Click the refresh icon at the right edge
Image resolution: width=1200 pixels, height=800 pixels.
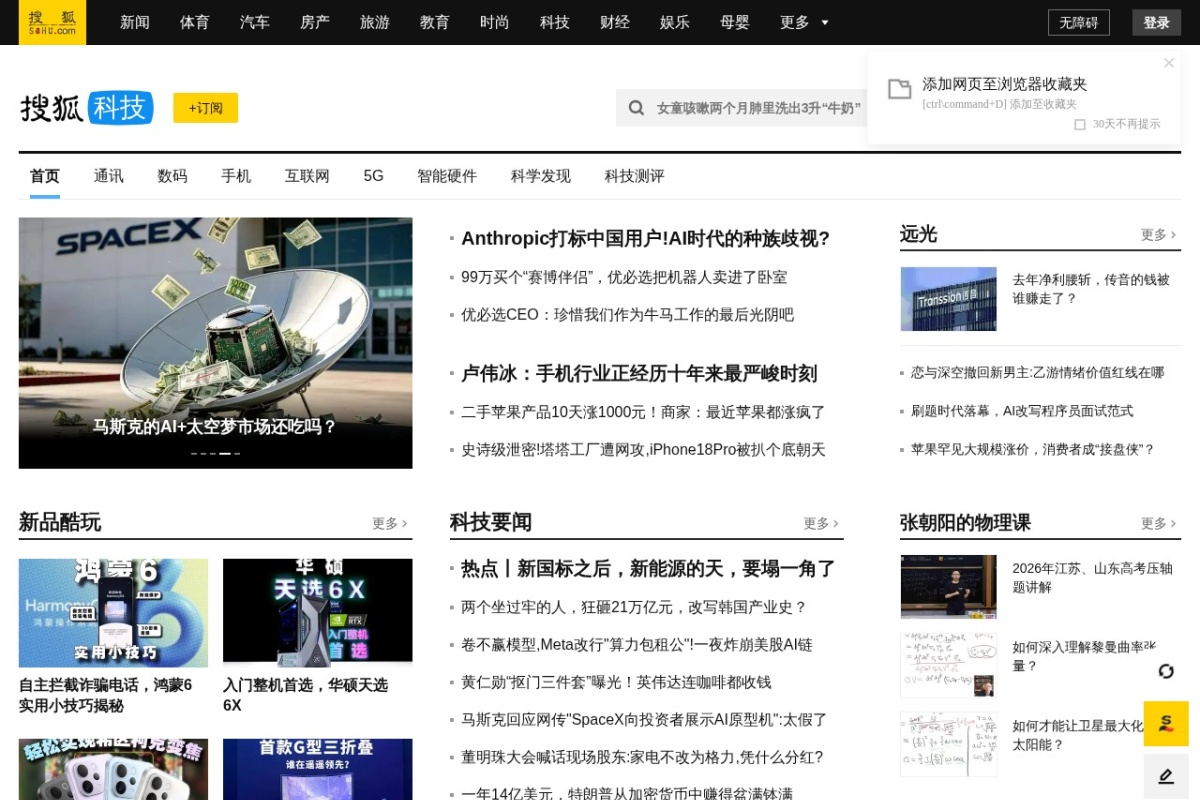(x=1166, y=671)
